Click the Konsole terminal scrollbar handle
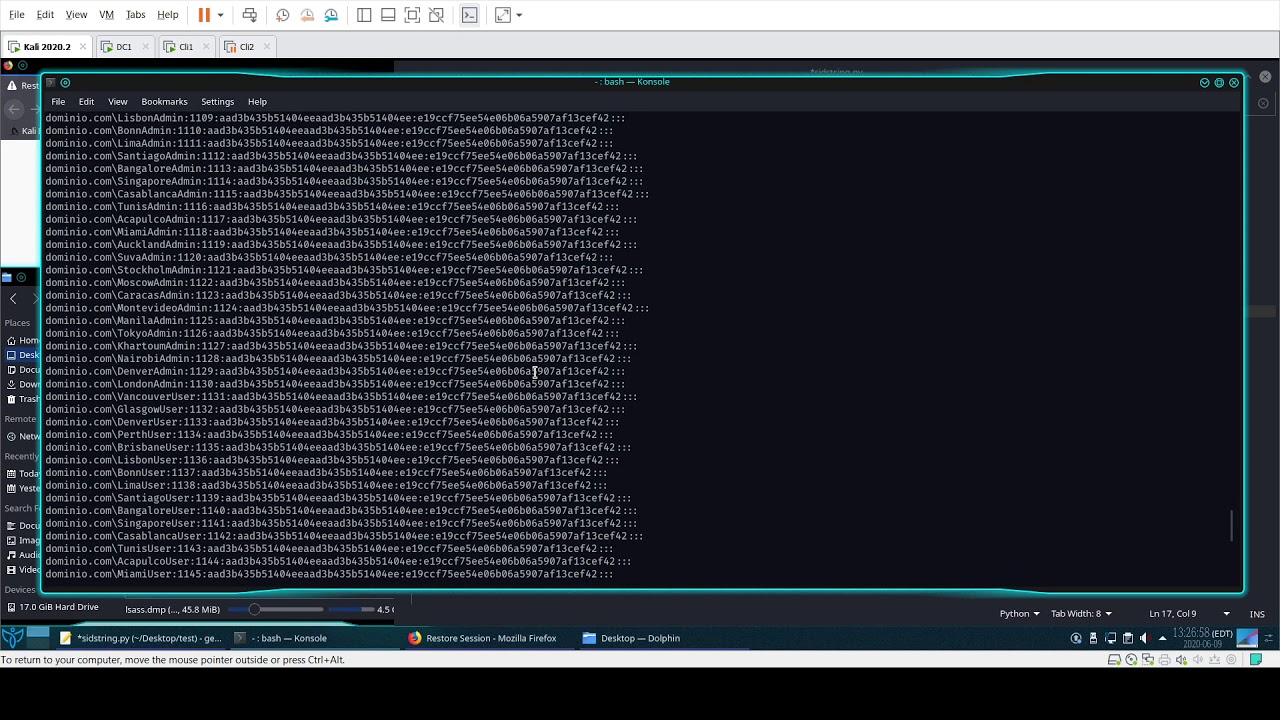Viewport: 1280px width, 720px height. coord(1232,526)
